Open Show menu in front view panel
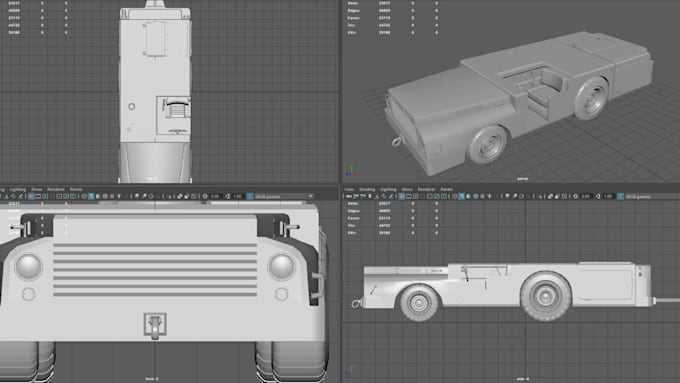This screenshot has height=383, width=680. tap(37, 189)
